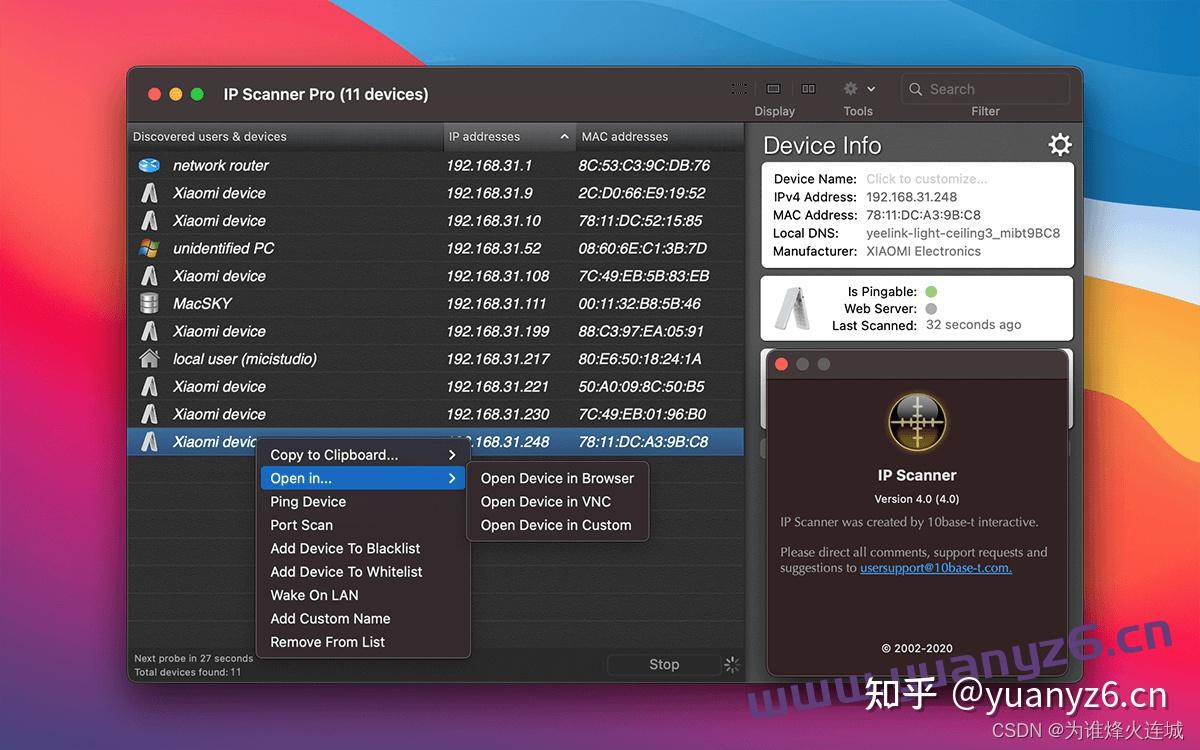Screen dimensions: 1200x750
Task: Click inside the Search filter field
Action: tap(985, 89)
